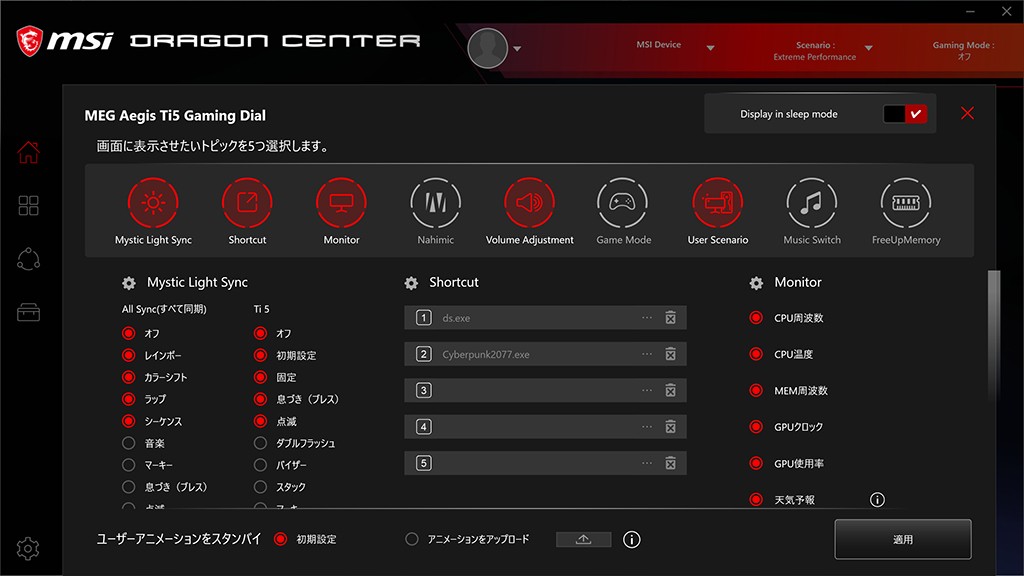This screenshot has height=576, width=1024.
Task: Open Shortcut section gear
Action: [x=411, y=283]
